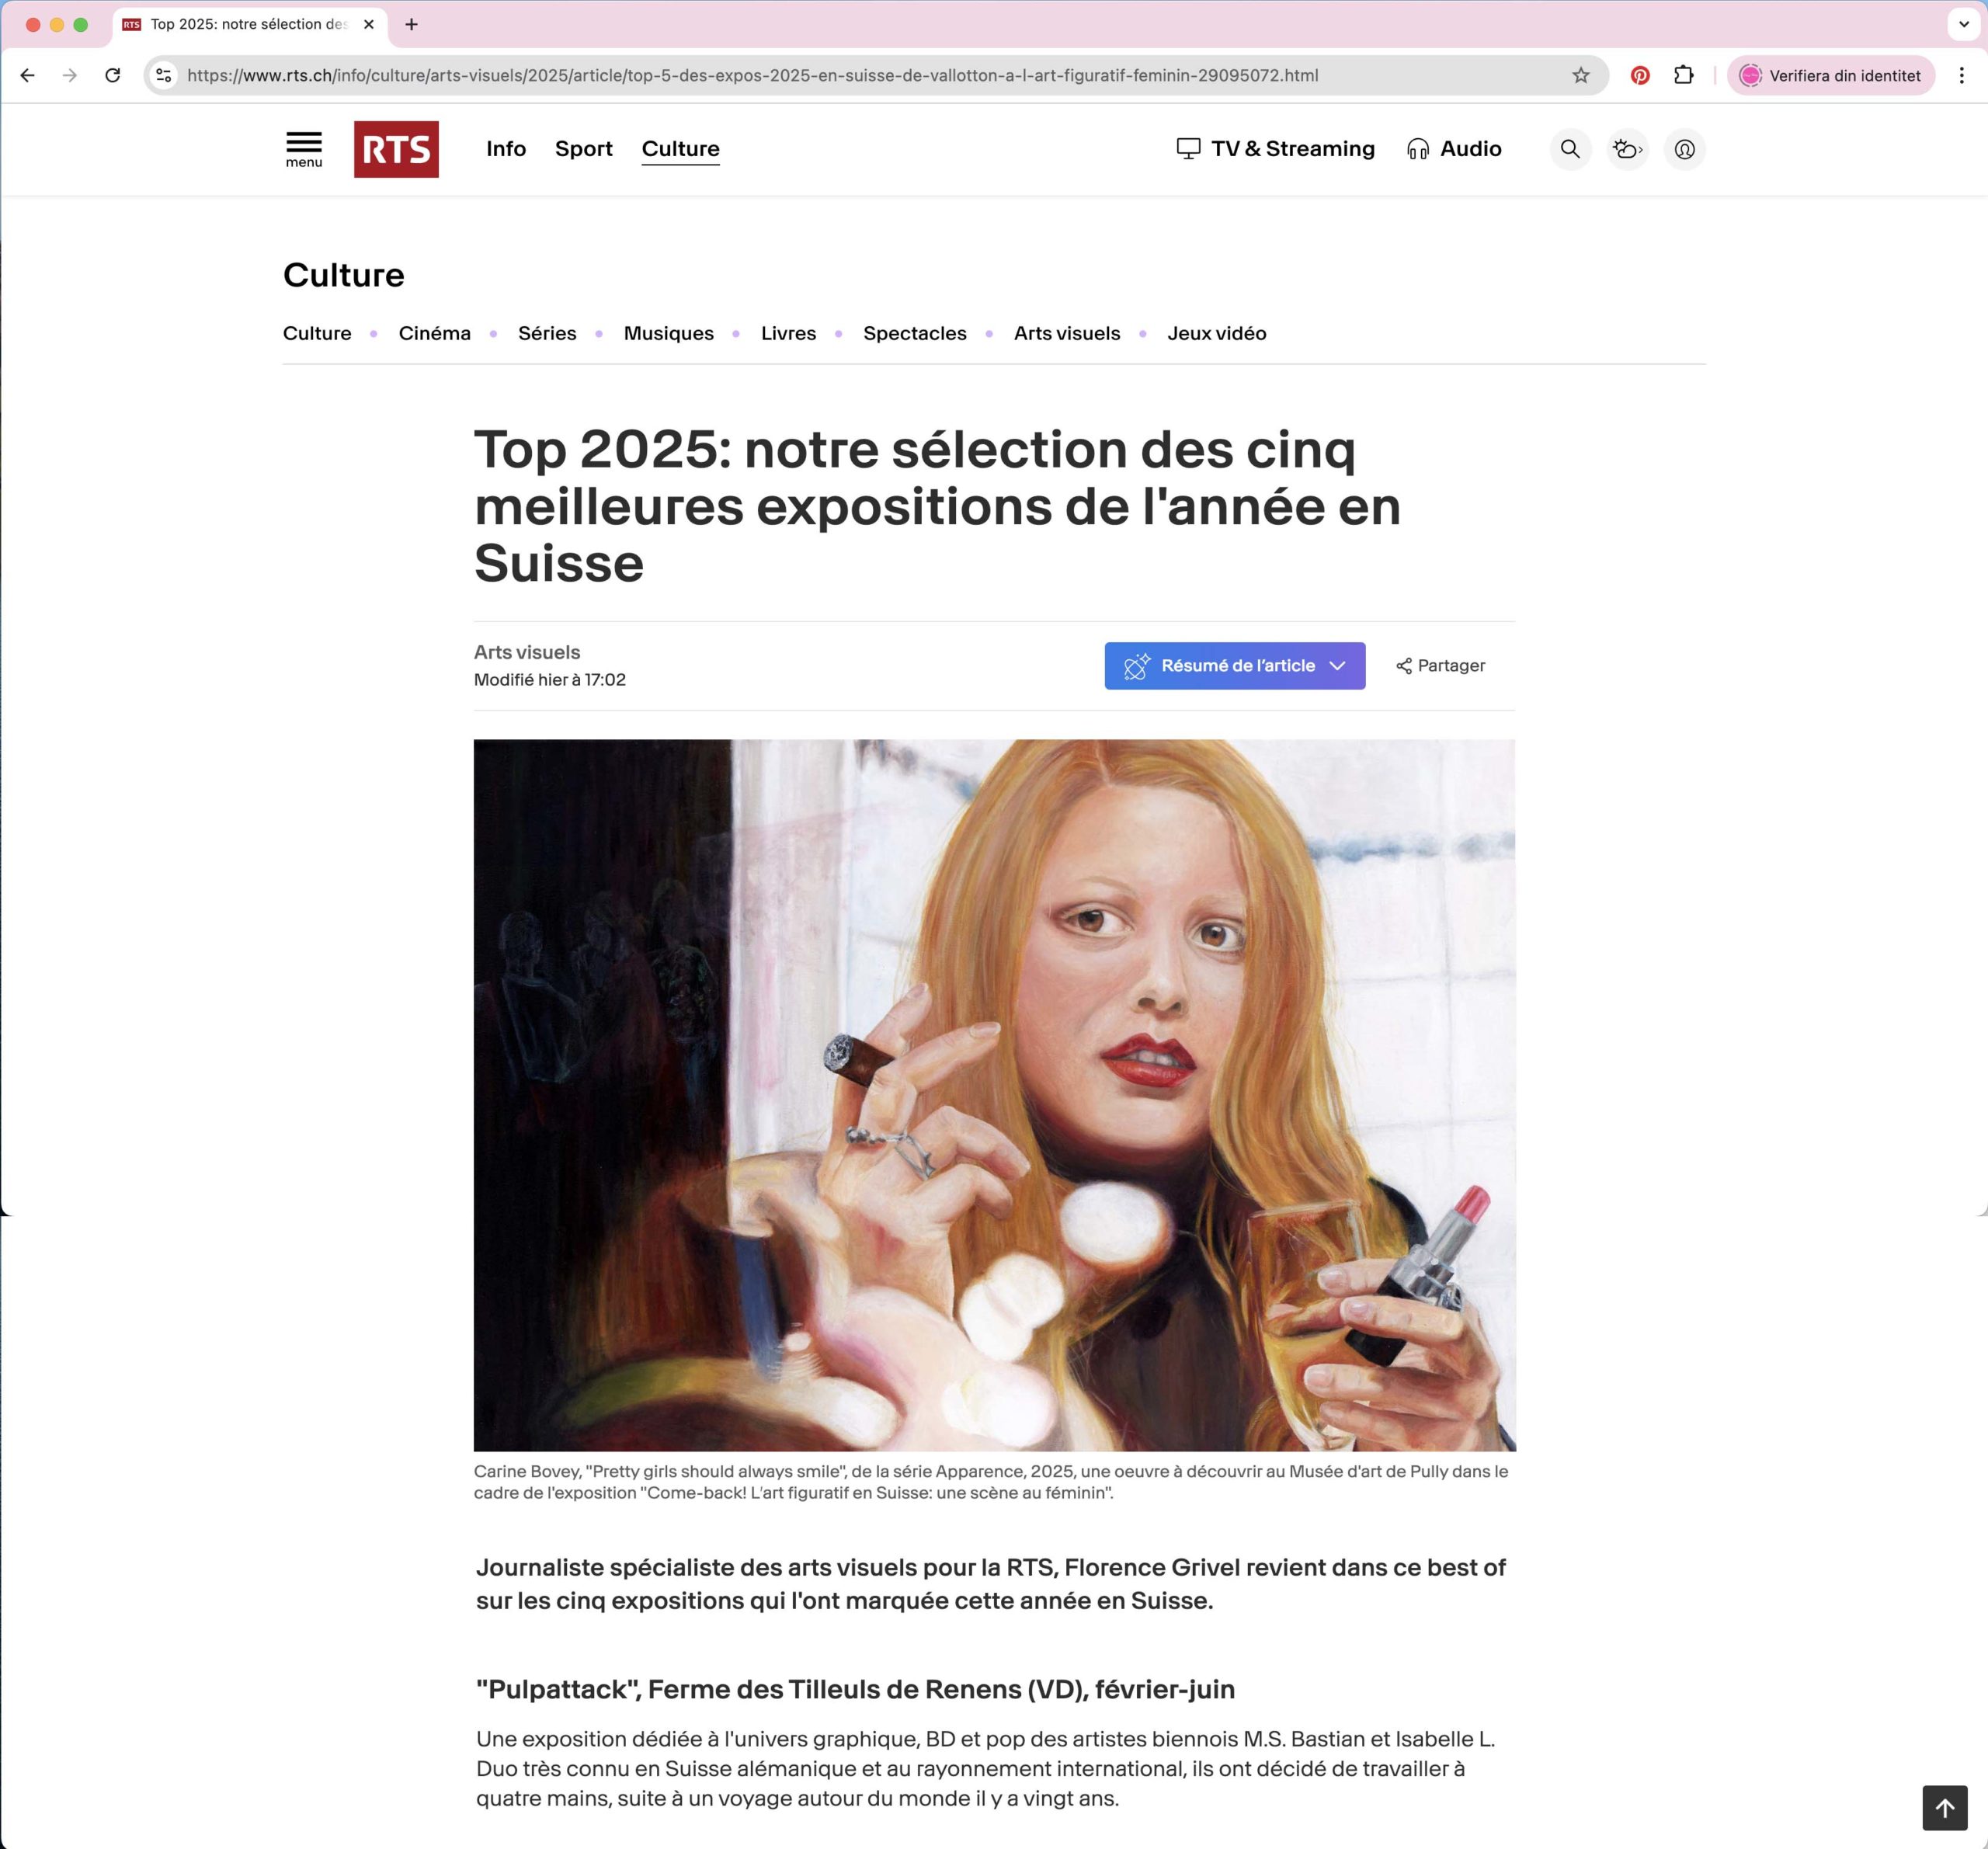1988x1849 pixels.
Task: Open the Chrome three-dot menu
Action: pyautogui.click(x=1961, y=76)
